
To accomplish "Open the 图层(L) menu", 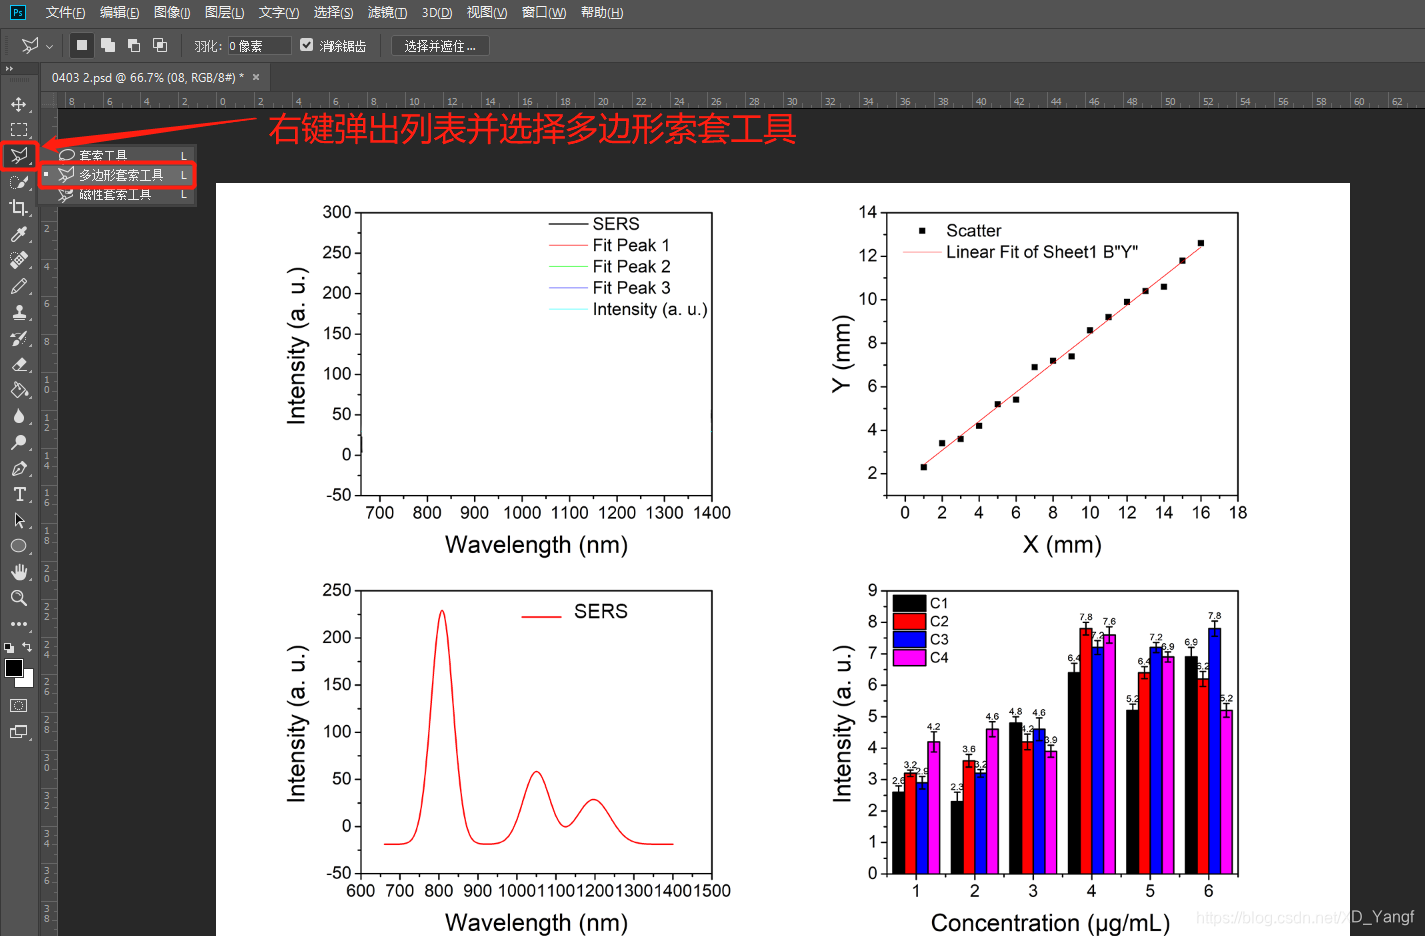I will coord(224,12).
